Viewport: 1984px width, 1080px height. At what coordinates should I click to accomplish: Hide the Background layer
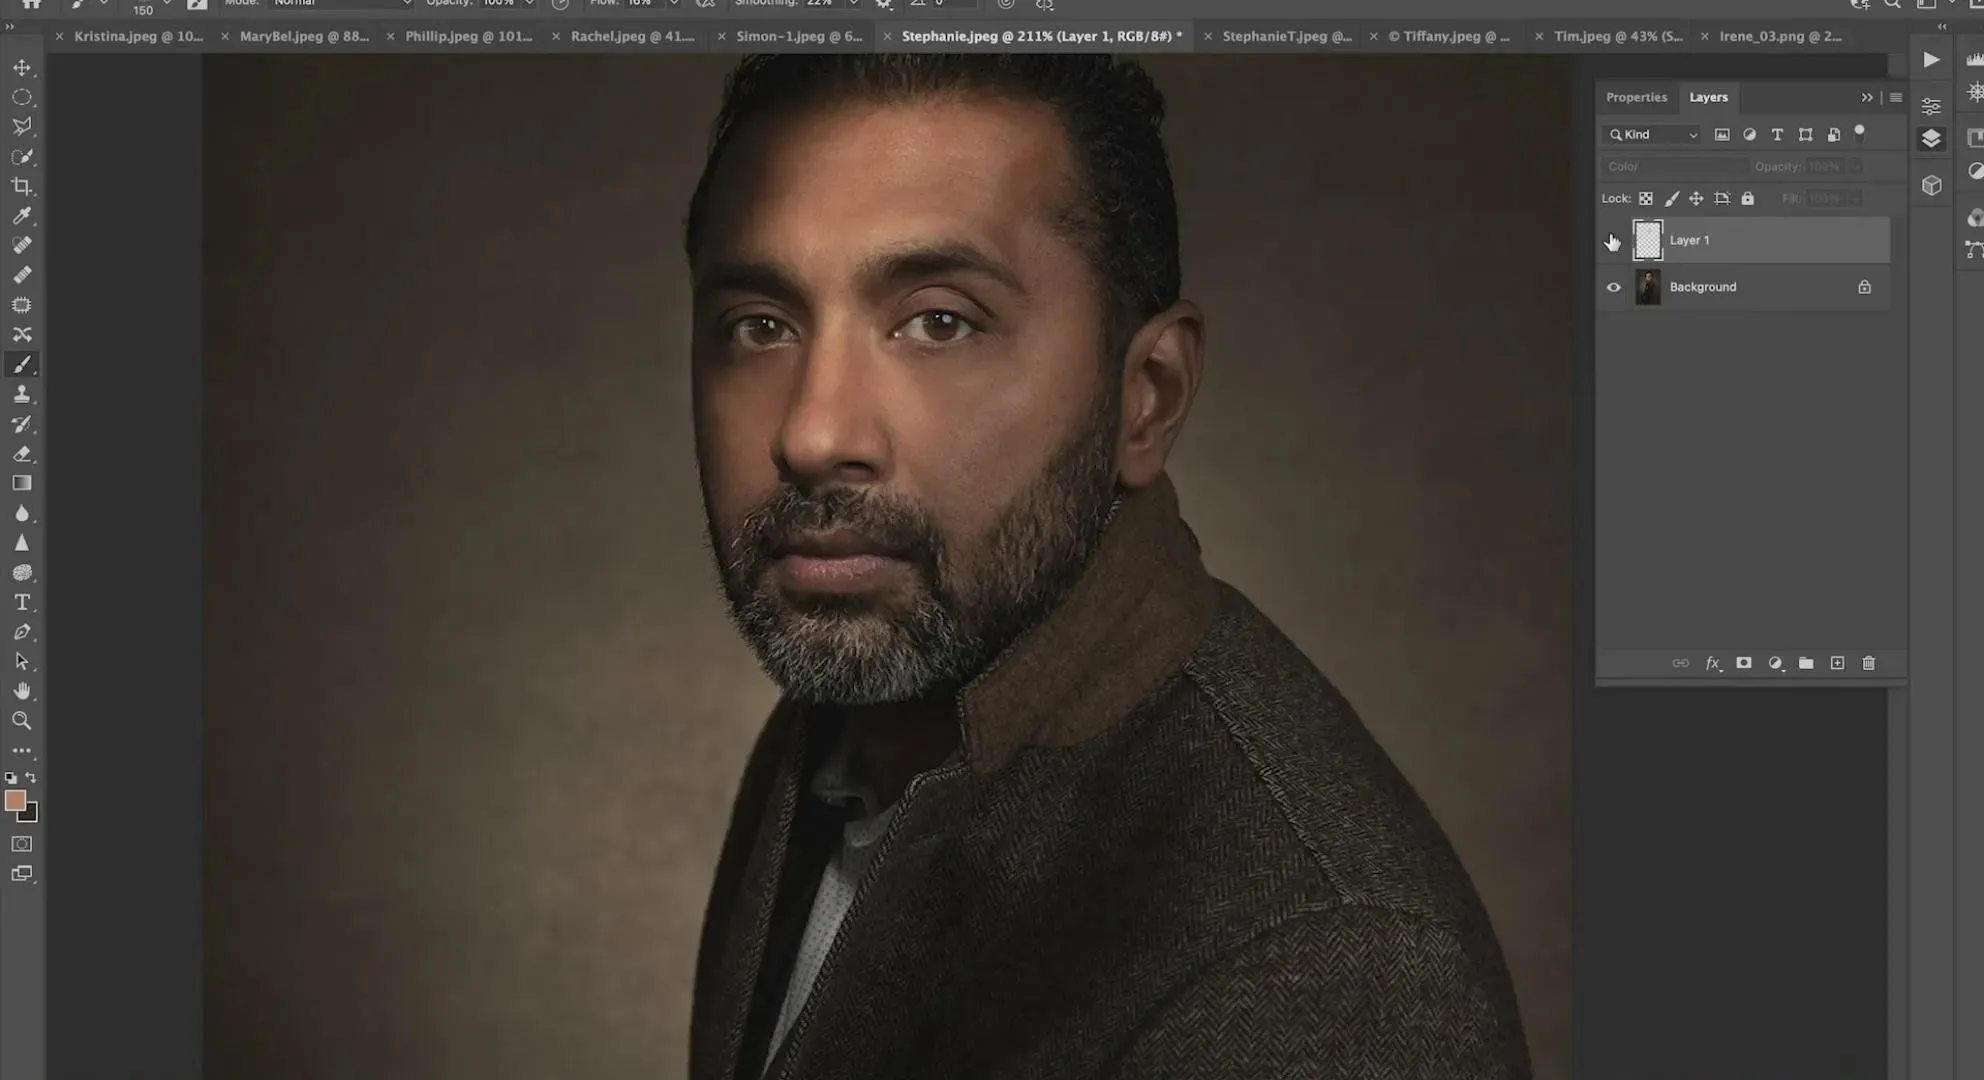pyautogui.click(x=1613, y=287)
